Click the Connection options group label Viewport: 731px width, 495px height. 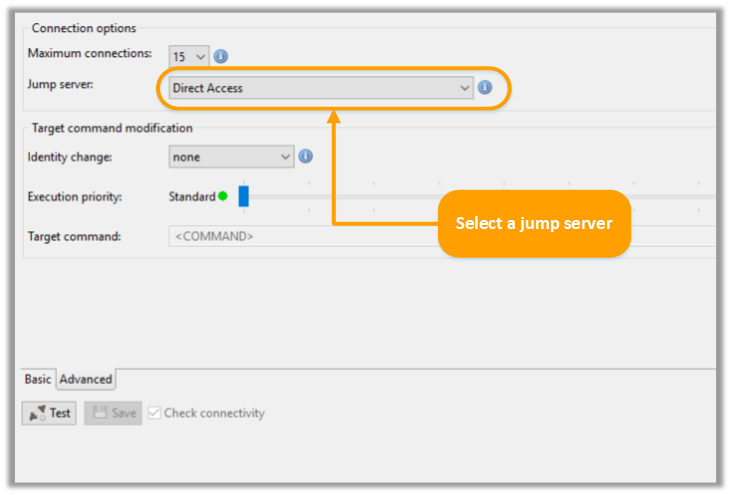coord(84,28)
